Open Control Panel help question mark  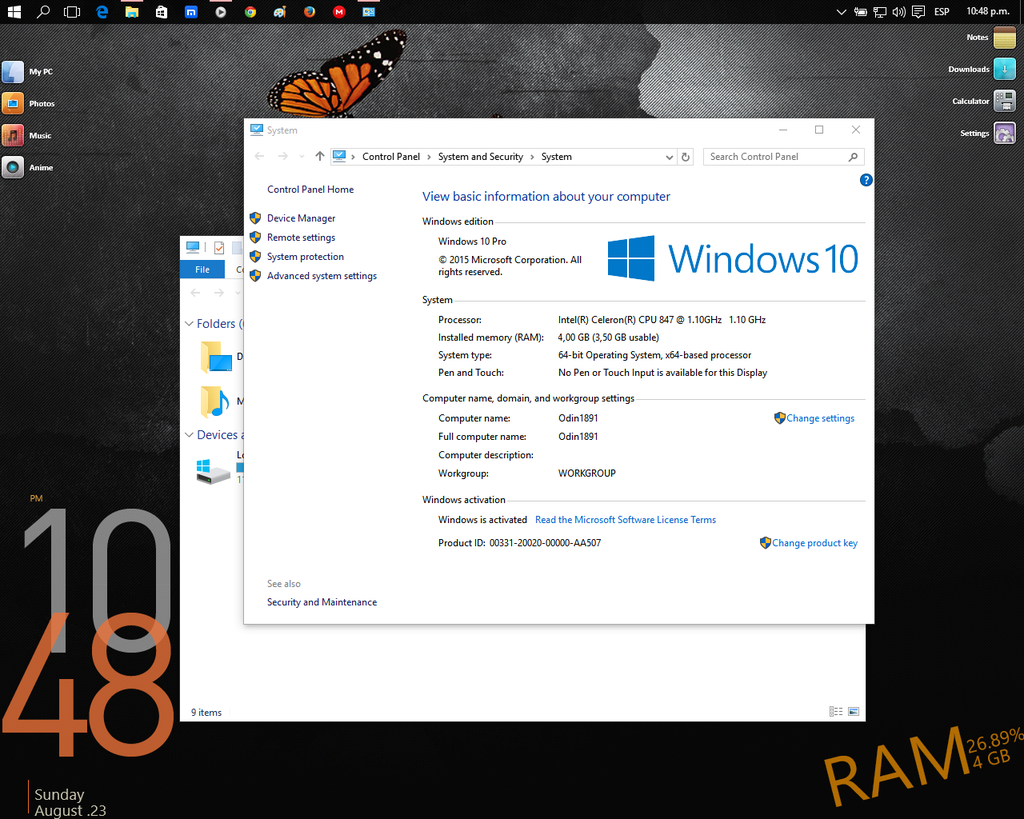(866, 180)
